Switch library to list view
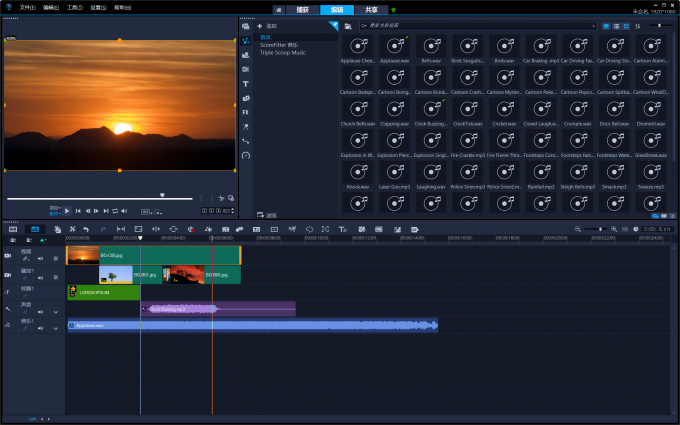 click(616, 26)
